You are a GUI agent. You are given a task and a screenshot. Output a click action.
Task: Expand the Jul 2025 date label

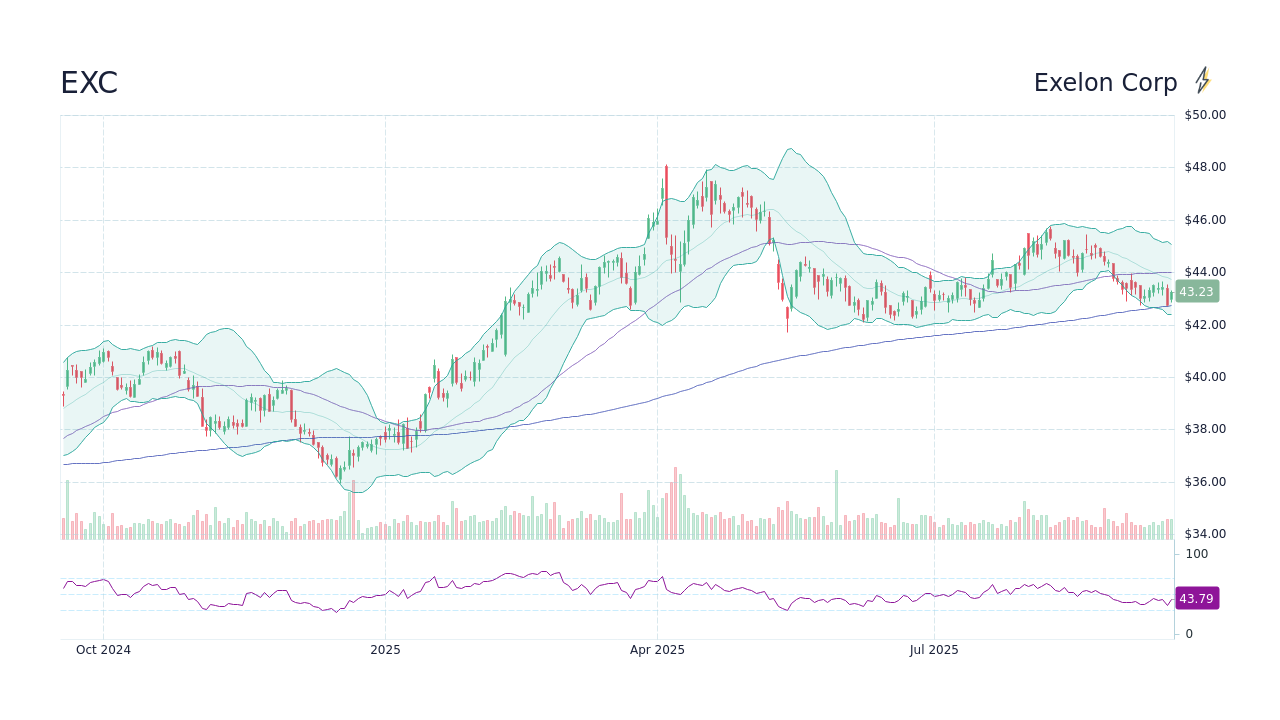click(934, 650)
